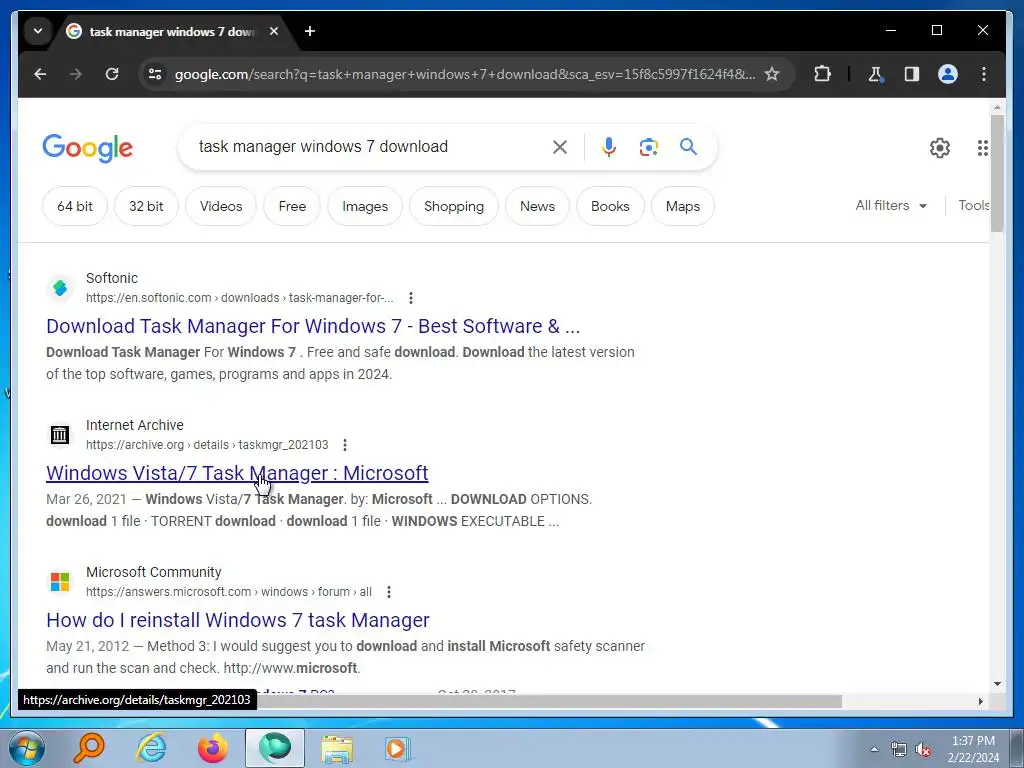
Task: Click the Softonic site name text
Action: (x=112, y=278)
